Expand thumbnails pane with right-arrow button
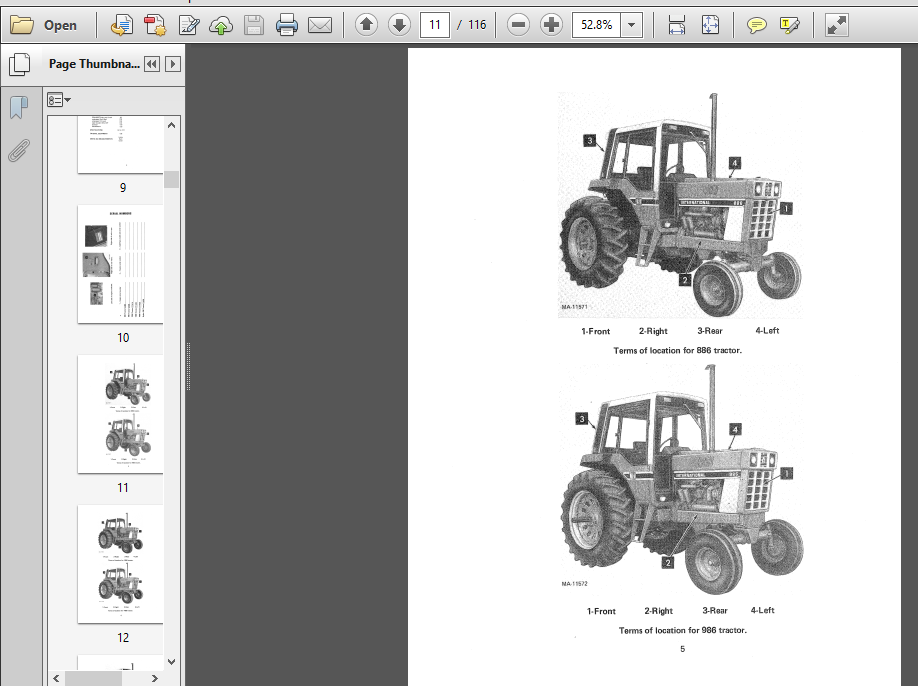Viewport: 918px width, 686px height. click(173, 64)
